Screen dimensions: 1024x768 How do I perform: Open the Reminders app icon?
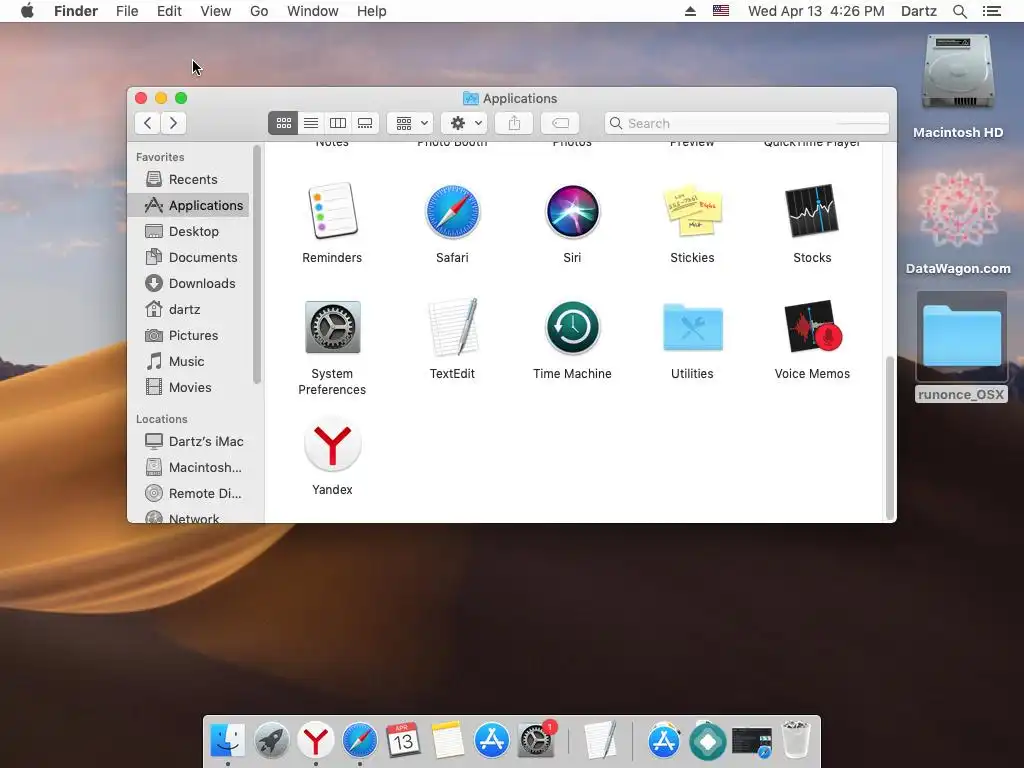point(332,210)
